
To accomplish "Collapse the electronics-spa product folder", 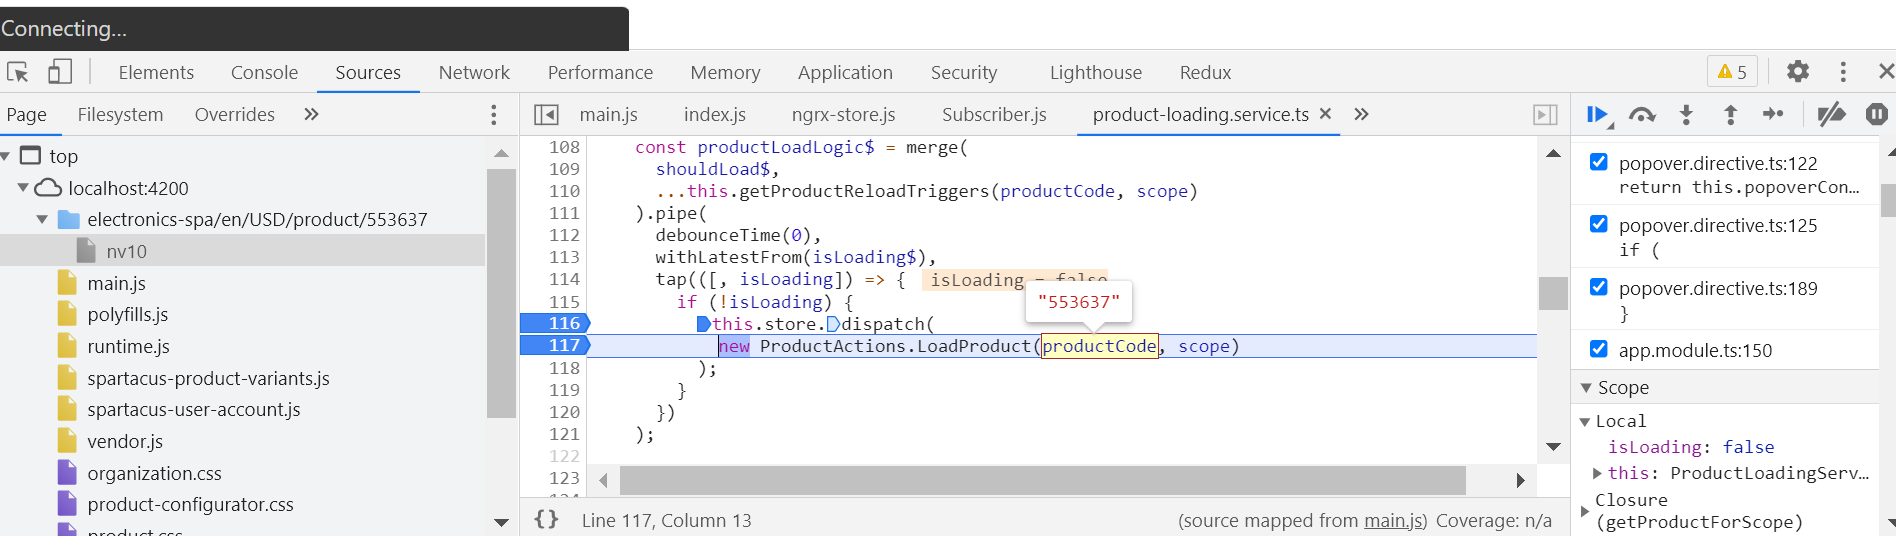I will (42, 219).
